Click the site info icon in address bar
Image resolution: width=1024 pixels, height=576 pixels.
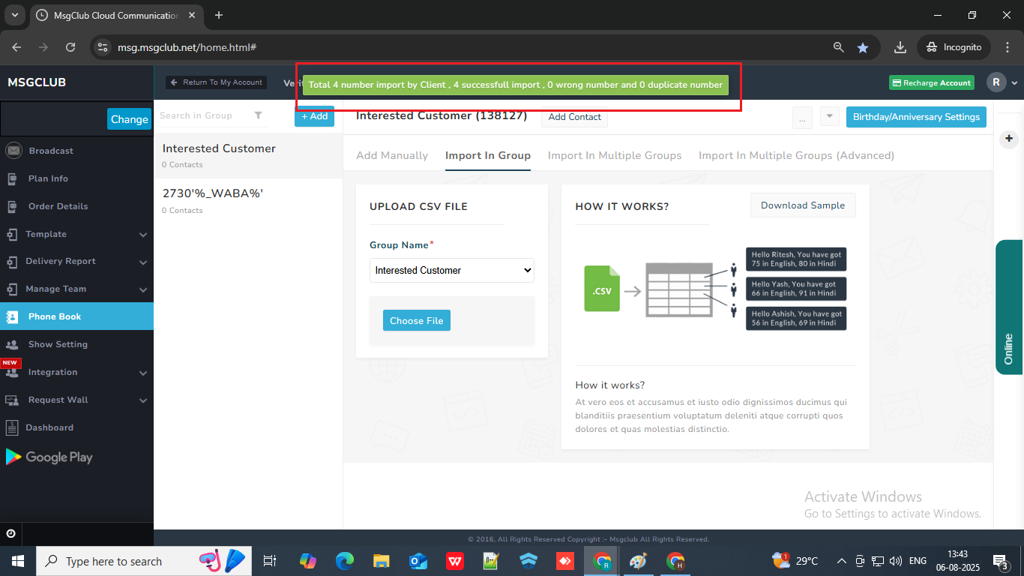click(103, 47)
